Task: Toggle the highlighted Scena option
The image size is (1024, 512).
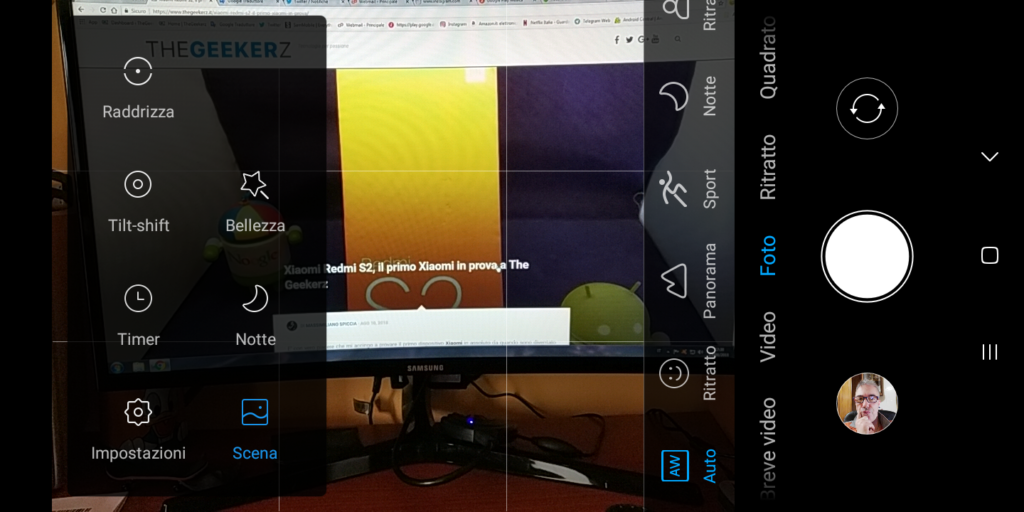Action: 255,429
